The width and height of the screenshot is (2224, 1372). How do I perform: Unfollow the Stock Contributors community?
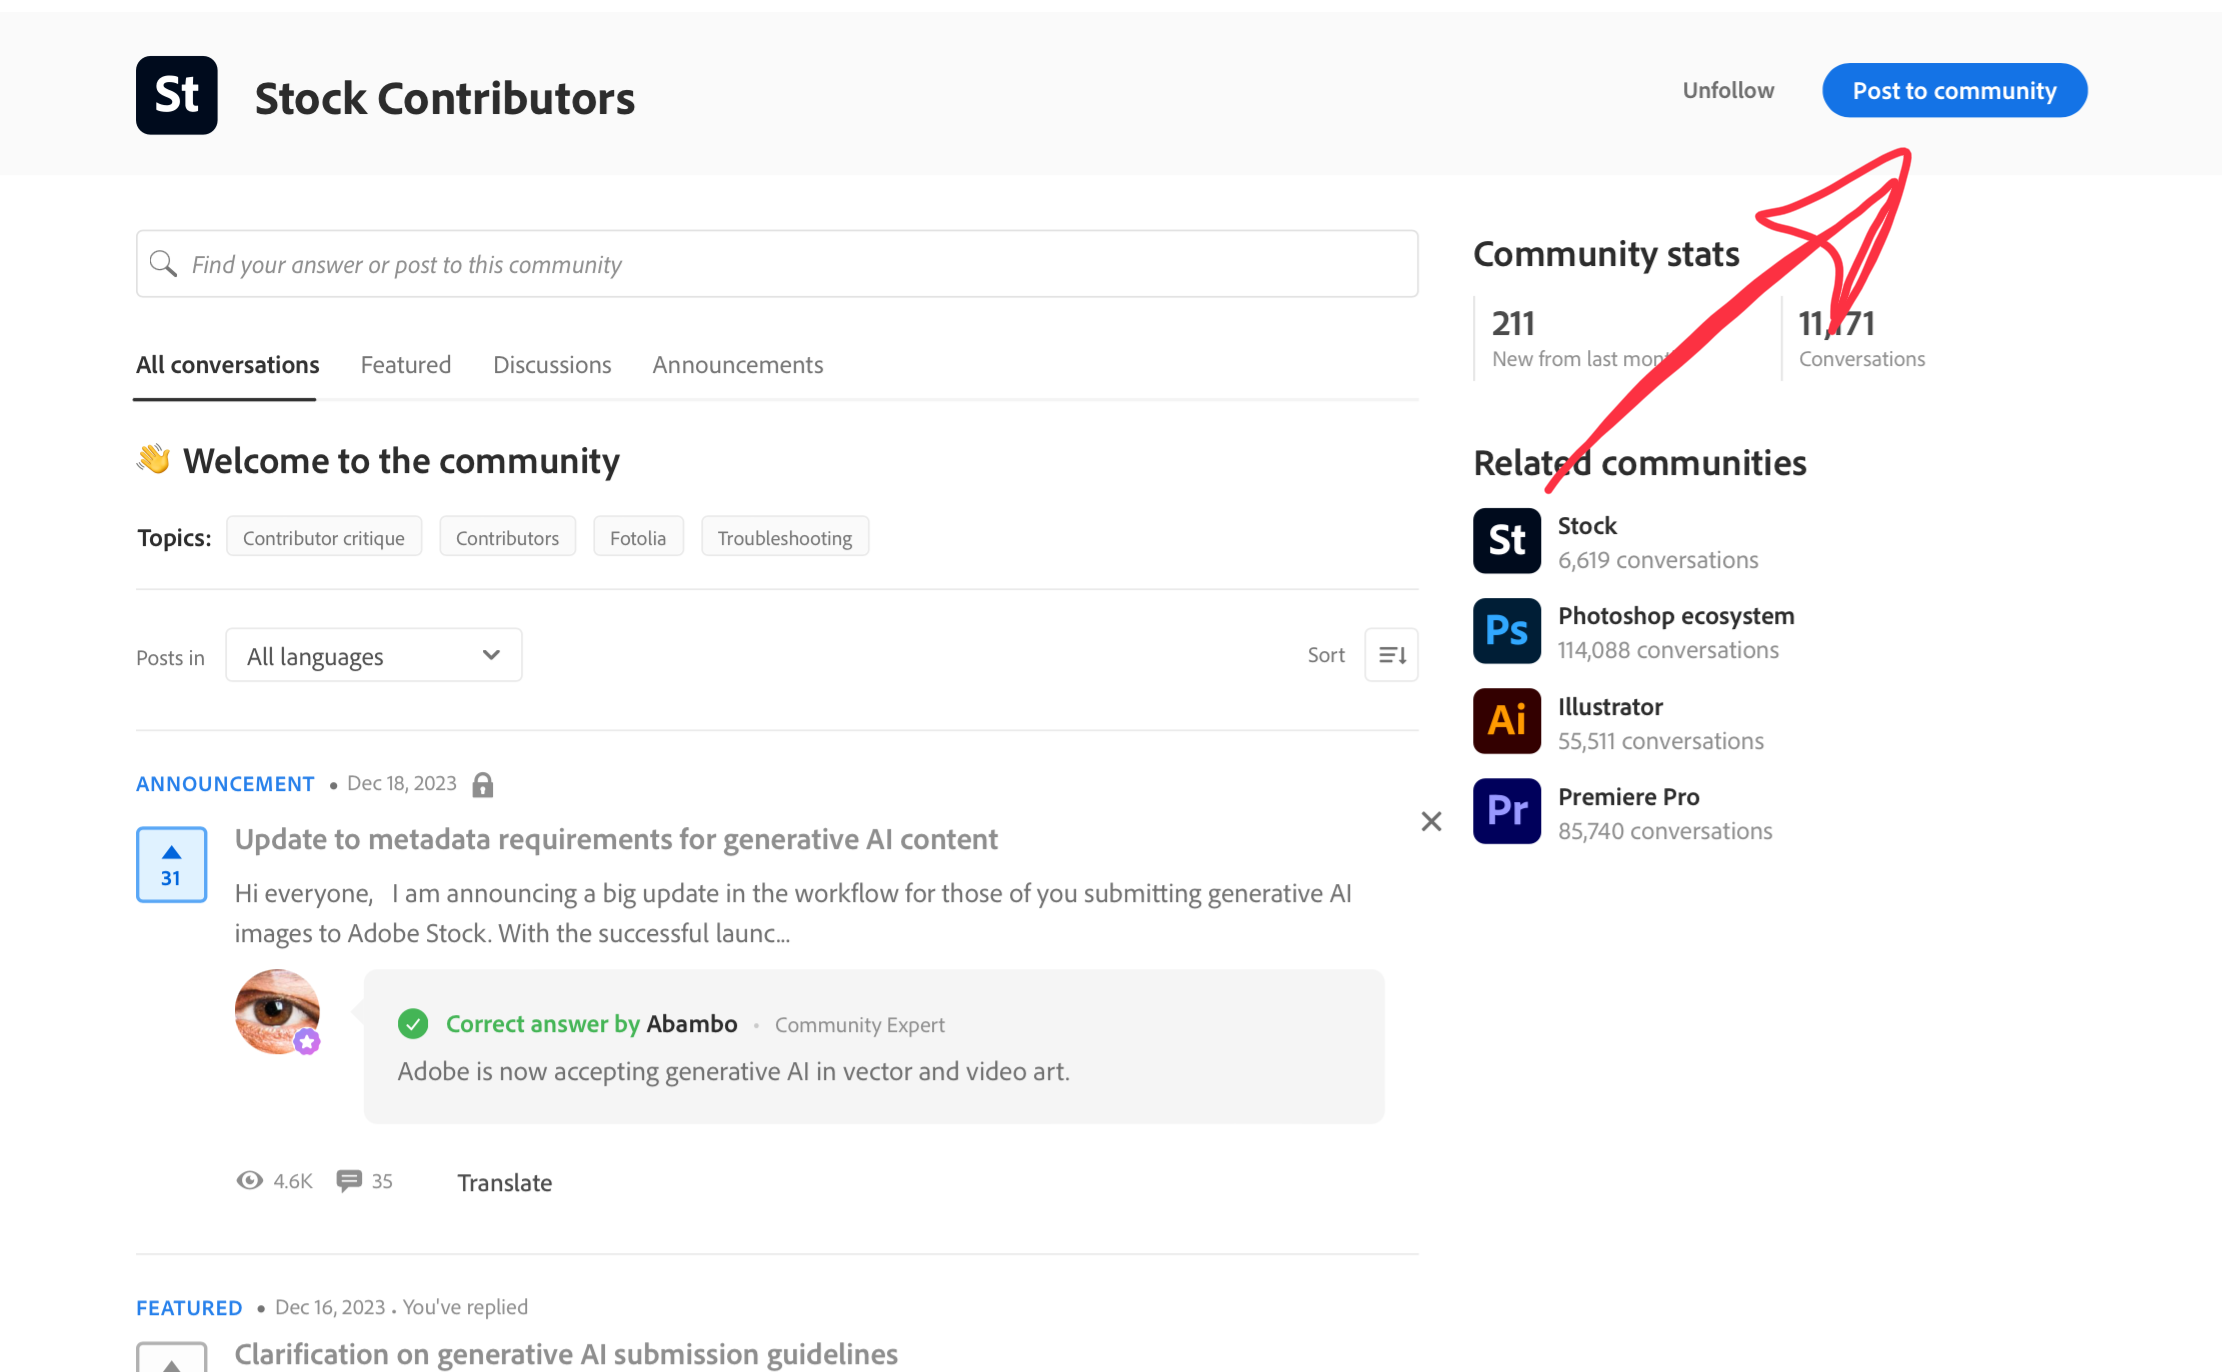tap(1727, 90)
